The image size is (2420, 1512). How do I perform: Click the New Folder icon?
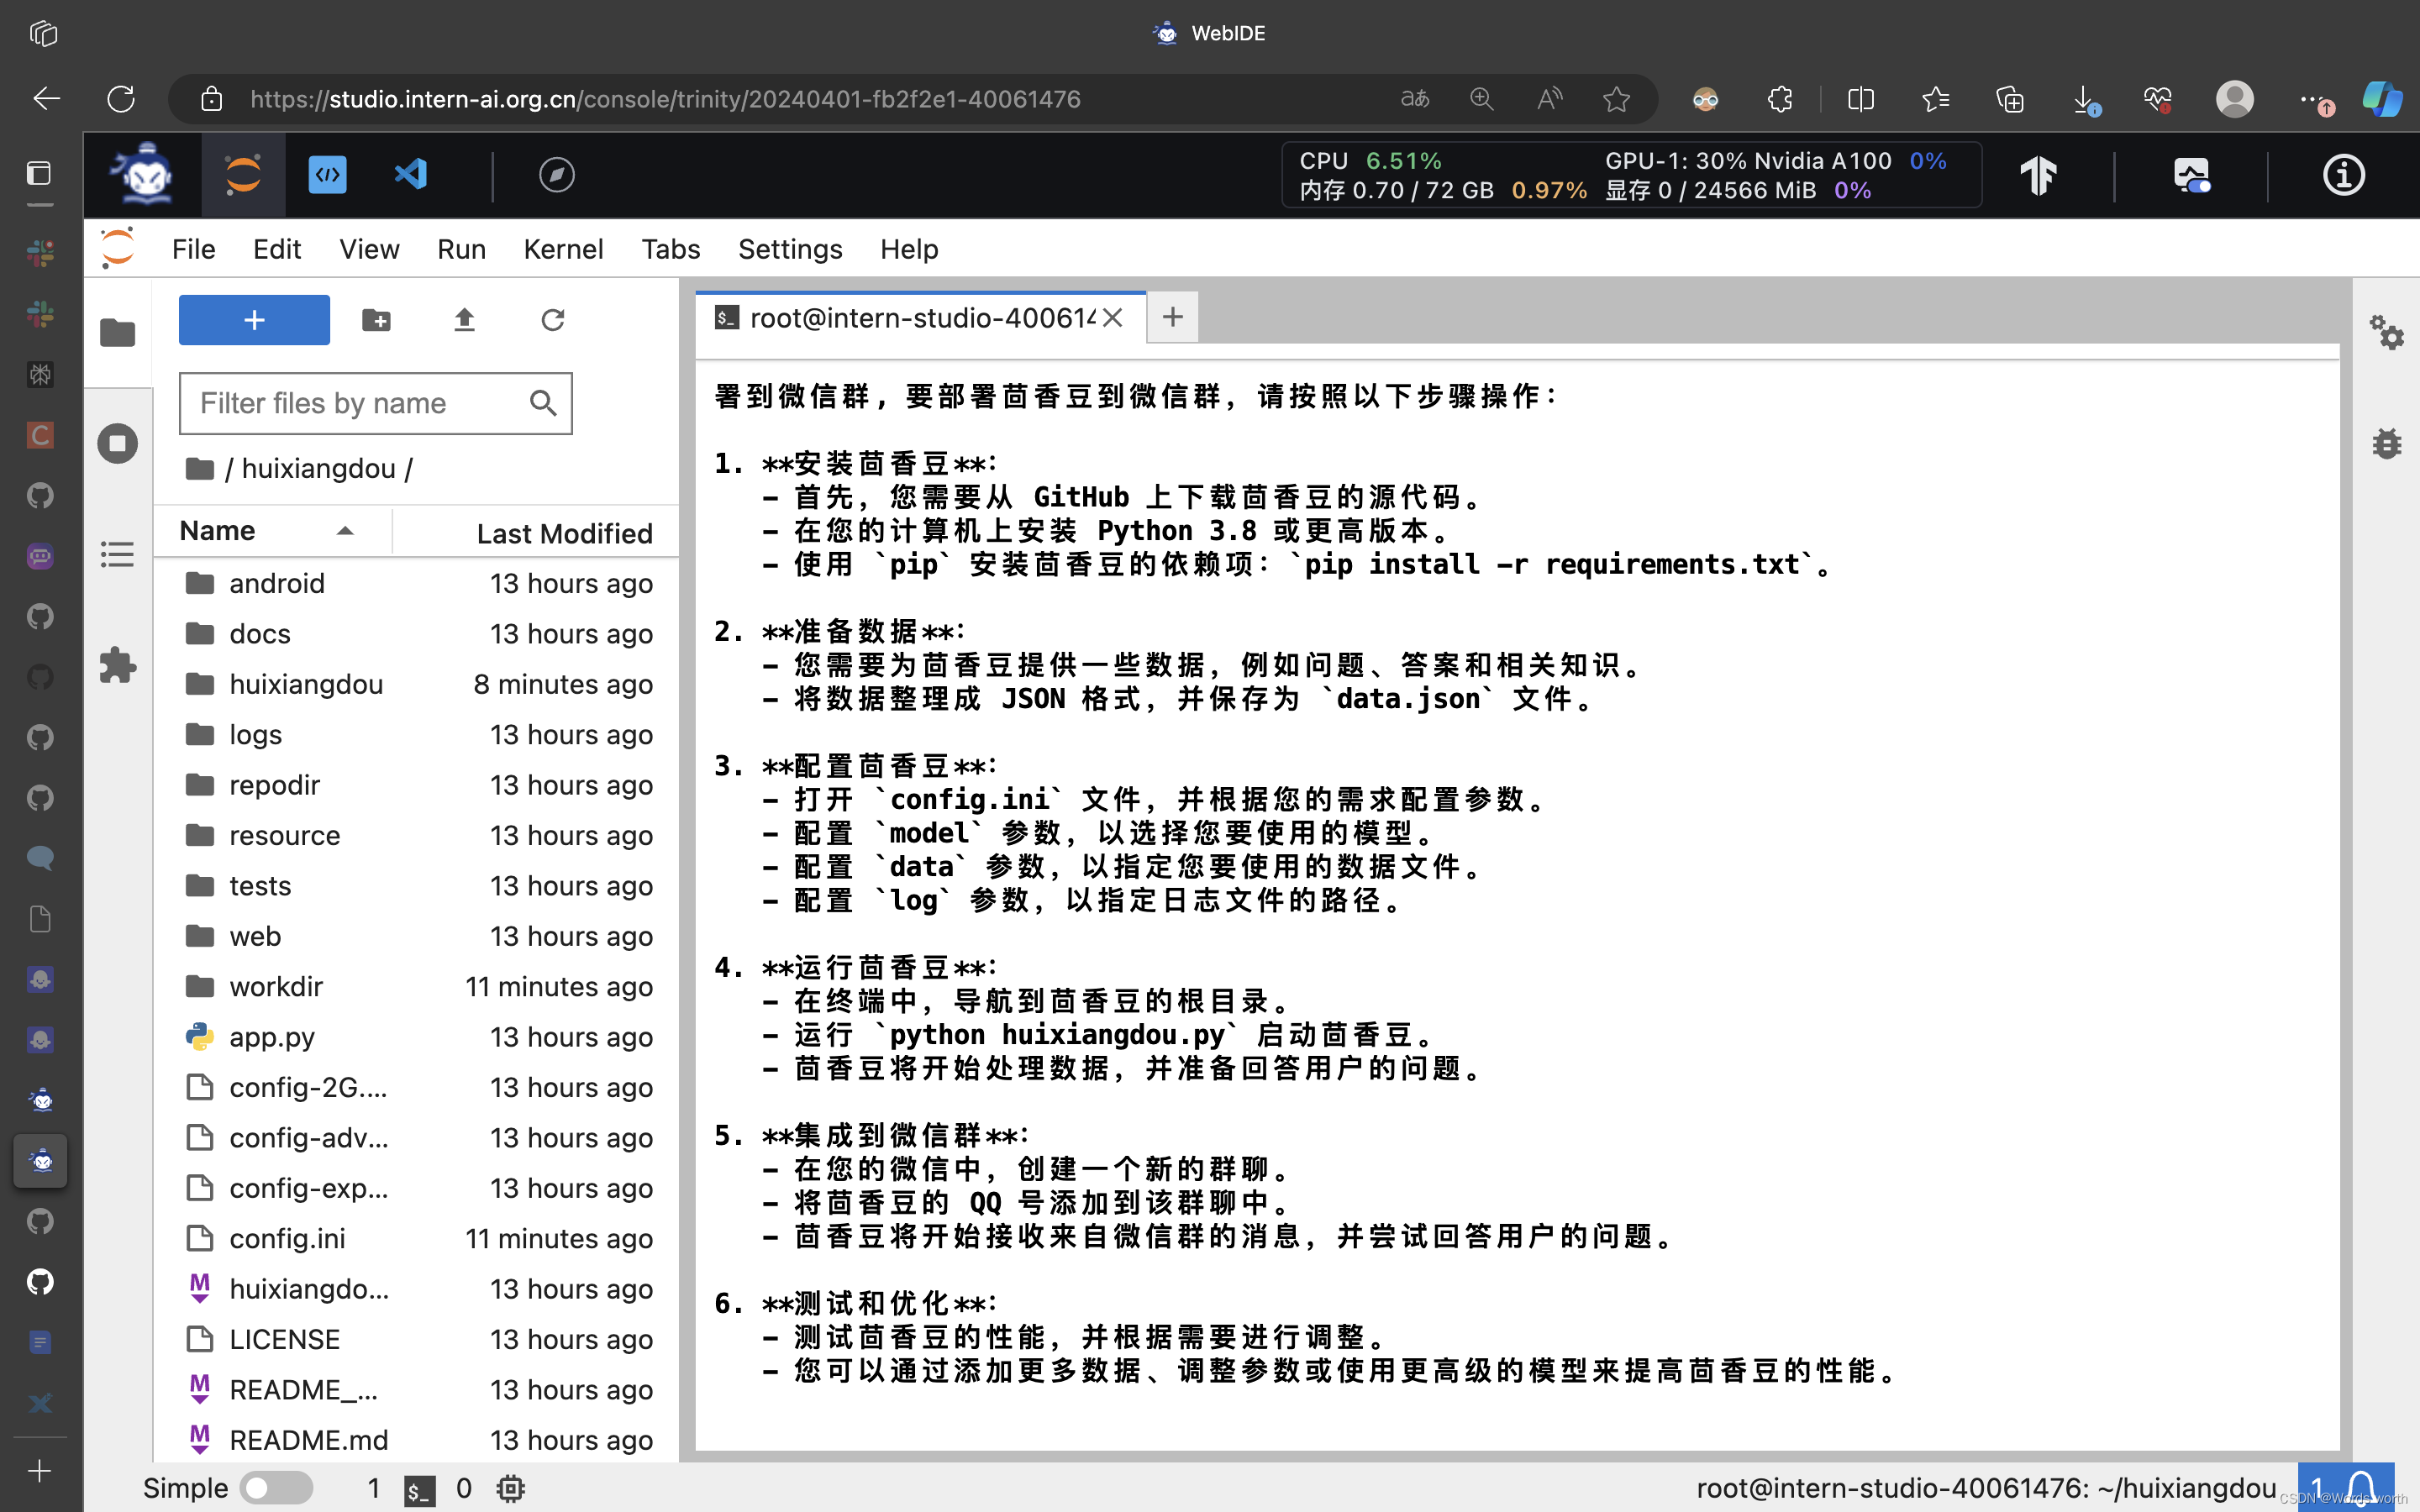[376, 320]
